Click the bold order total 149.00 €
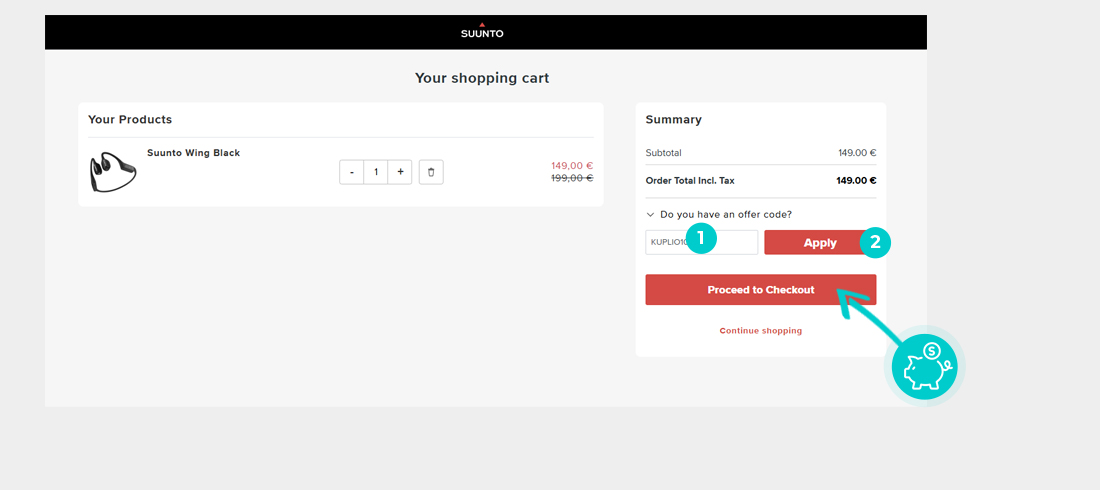Viewport: 1100px width, 490px height. coord(856,180)
